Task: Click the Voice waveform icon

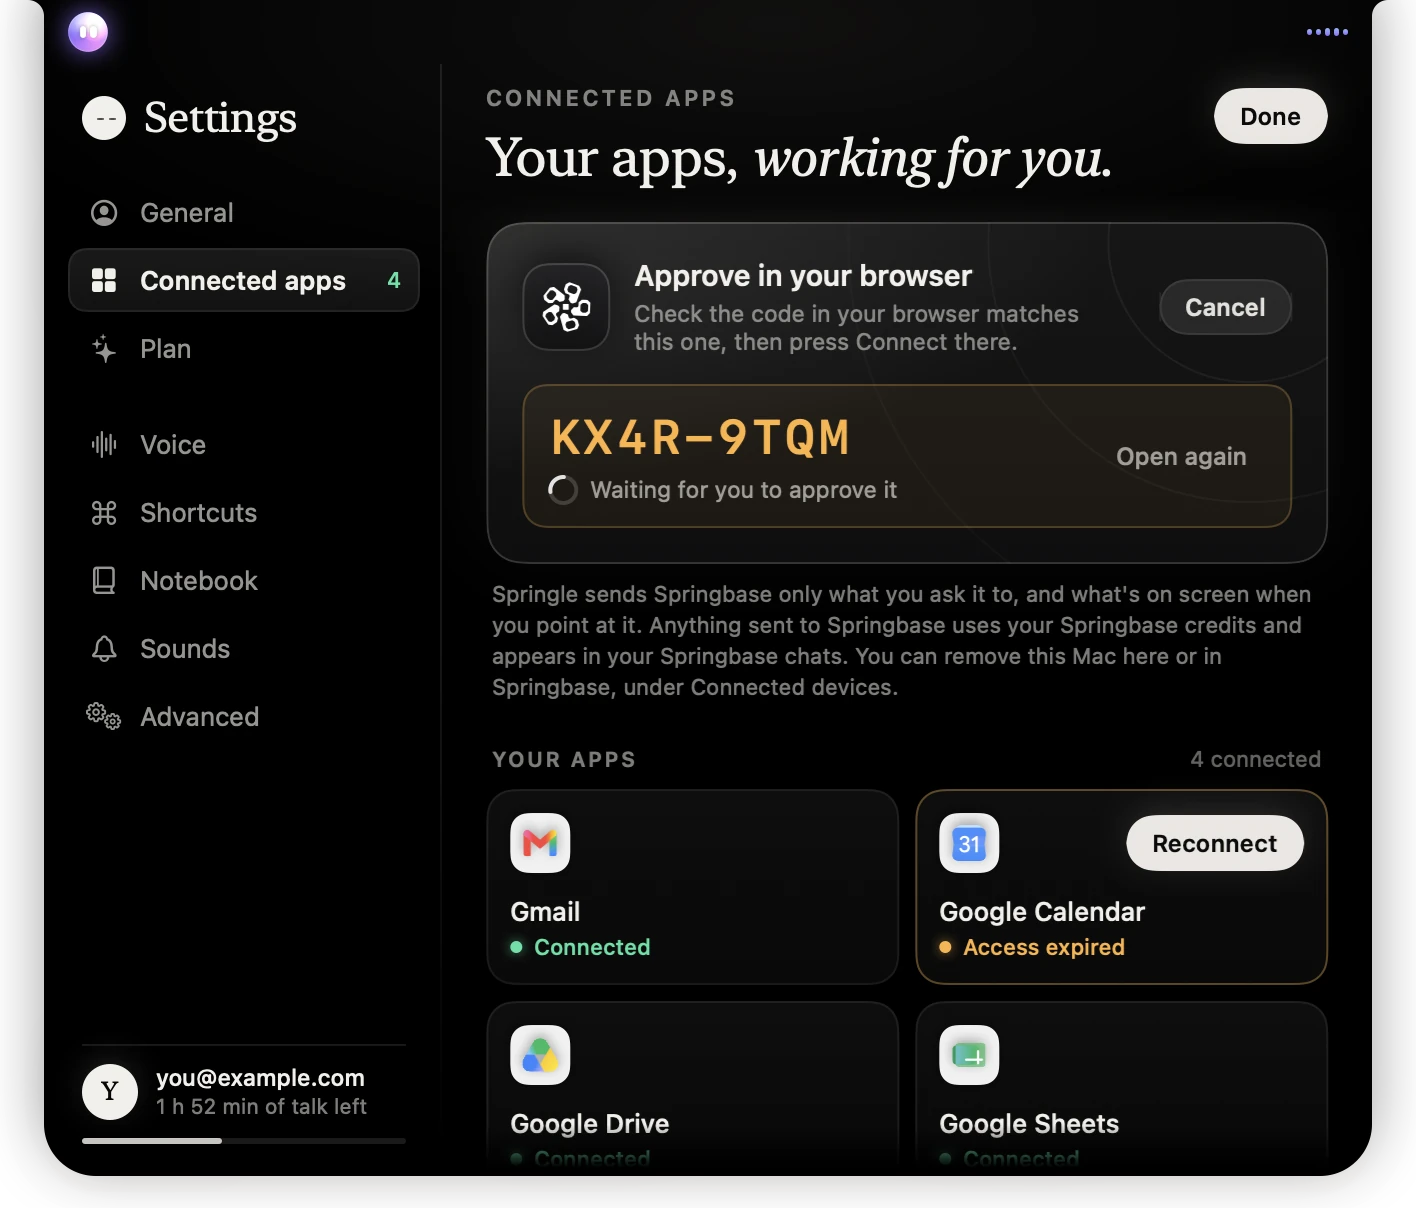Action: tap(104, 444)
